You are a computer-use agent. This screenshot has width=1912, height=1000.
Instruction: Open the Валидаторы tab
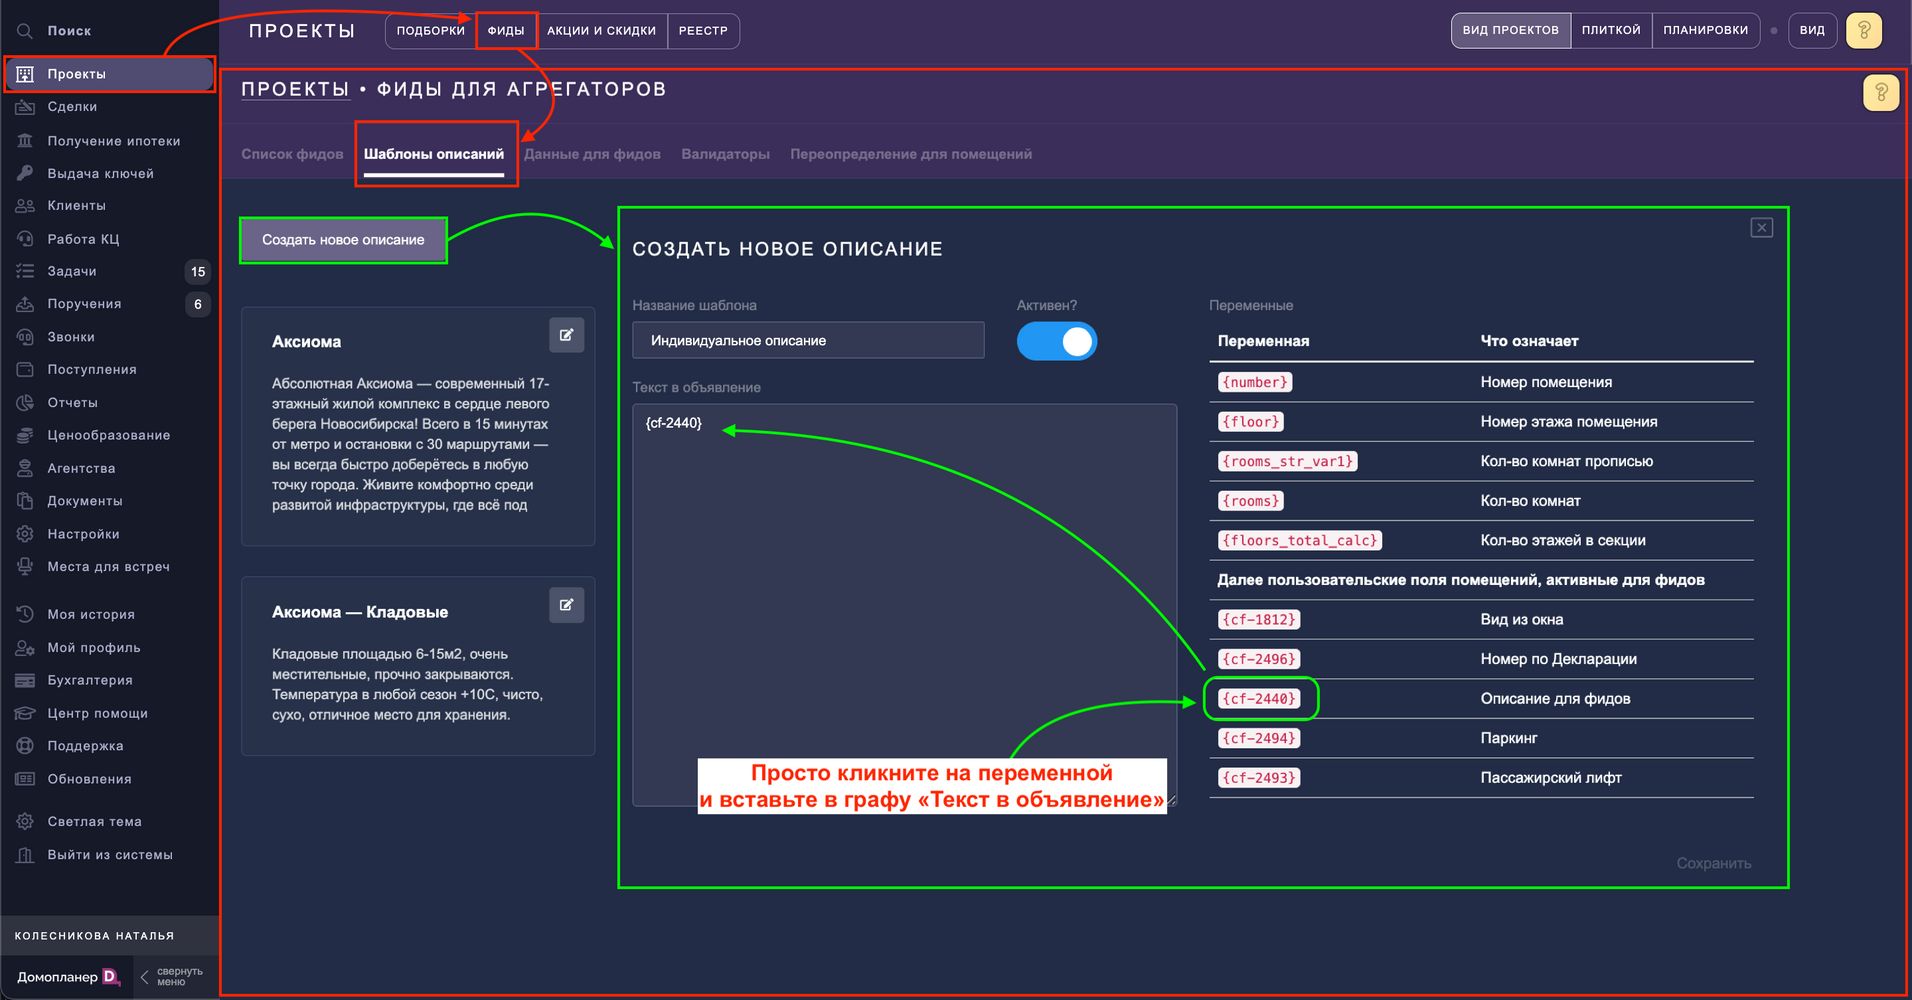pyautogui.click(x=725, y=154)
